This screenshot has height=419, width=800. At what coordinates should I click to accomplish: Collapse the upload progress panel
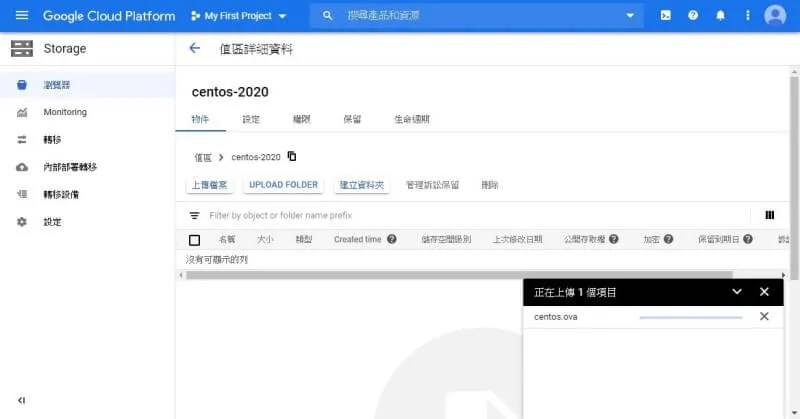[737, 292]
